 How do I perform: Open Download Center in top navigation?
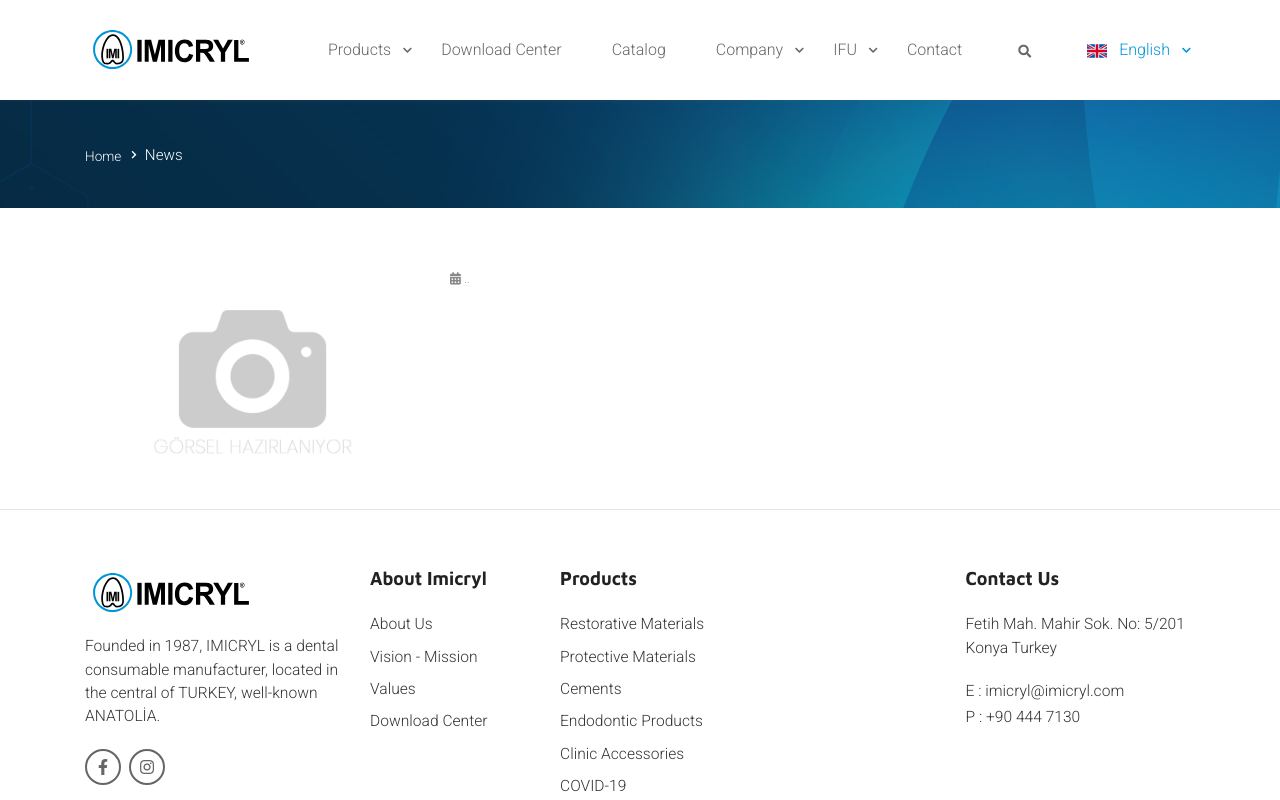(501, 50)
